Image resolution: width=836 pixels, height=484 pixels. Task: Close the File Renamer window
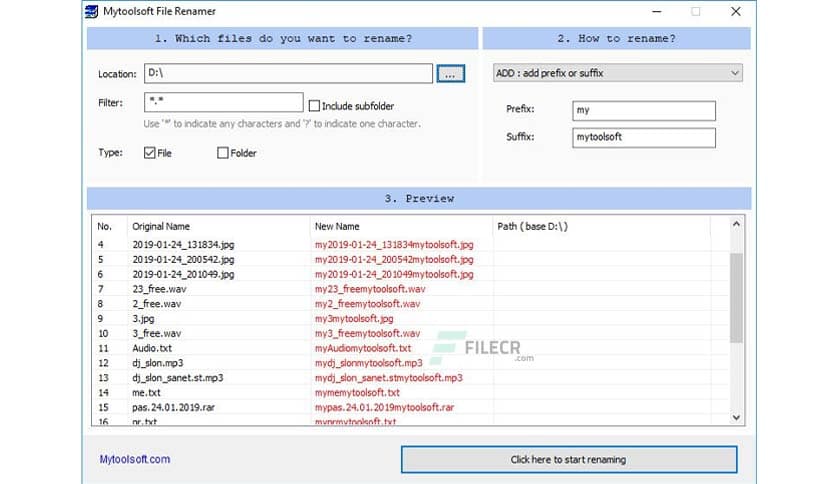click(x=736, y=11)
